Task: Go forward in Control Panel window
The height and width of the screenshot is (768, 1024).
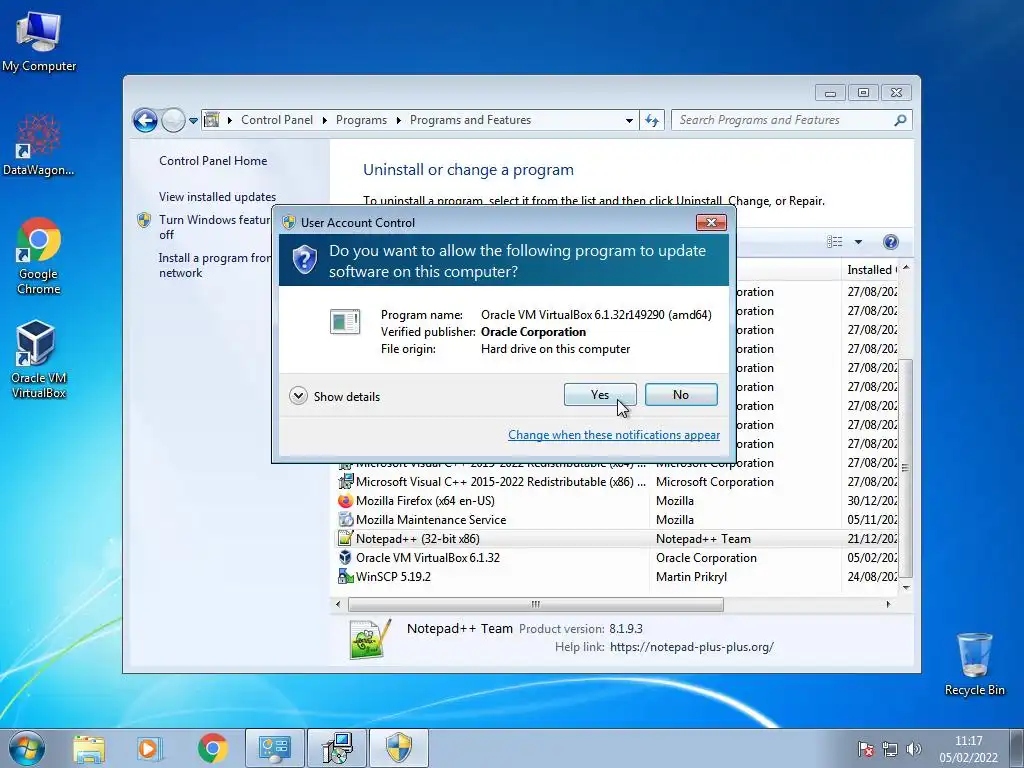Action: [x=173, y=120]
